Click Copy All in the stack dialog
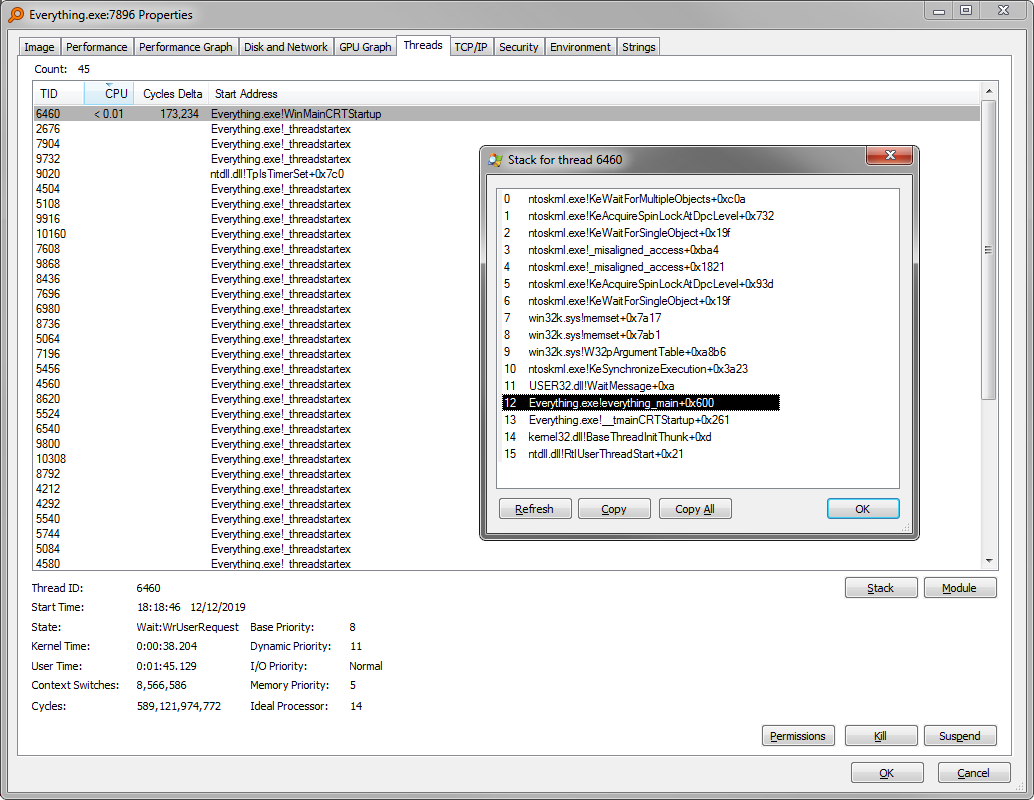The image size is (1034, 800). click(x=695, y=509)
